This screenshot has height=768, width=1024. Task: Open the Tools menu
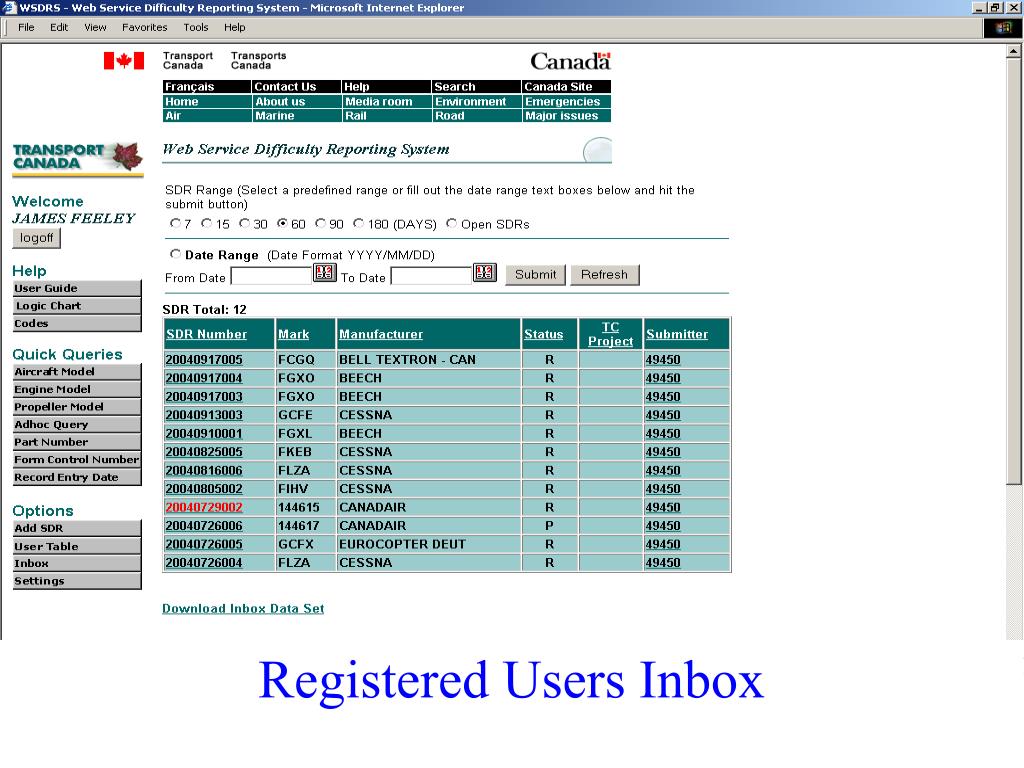click(196, 28)
